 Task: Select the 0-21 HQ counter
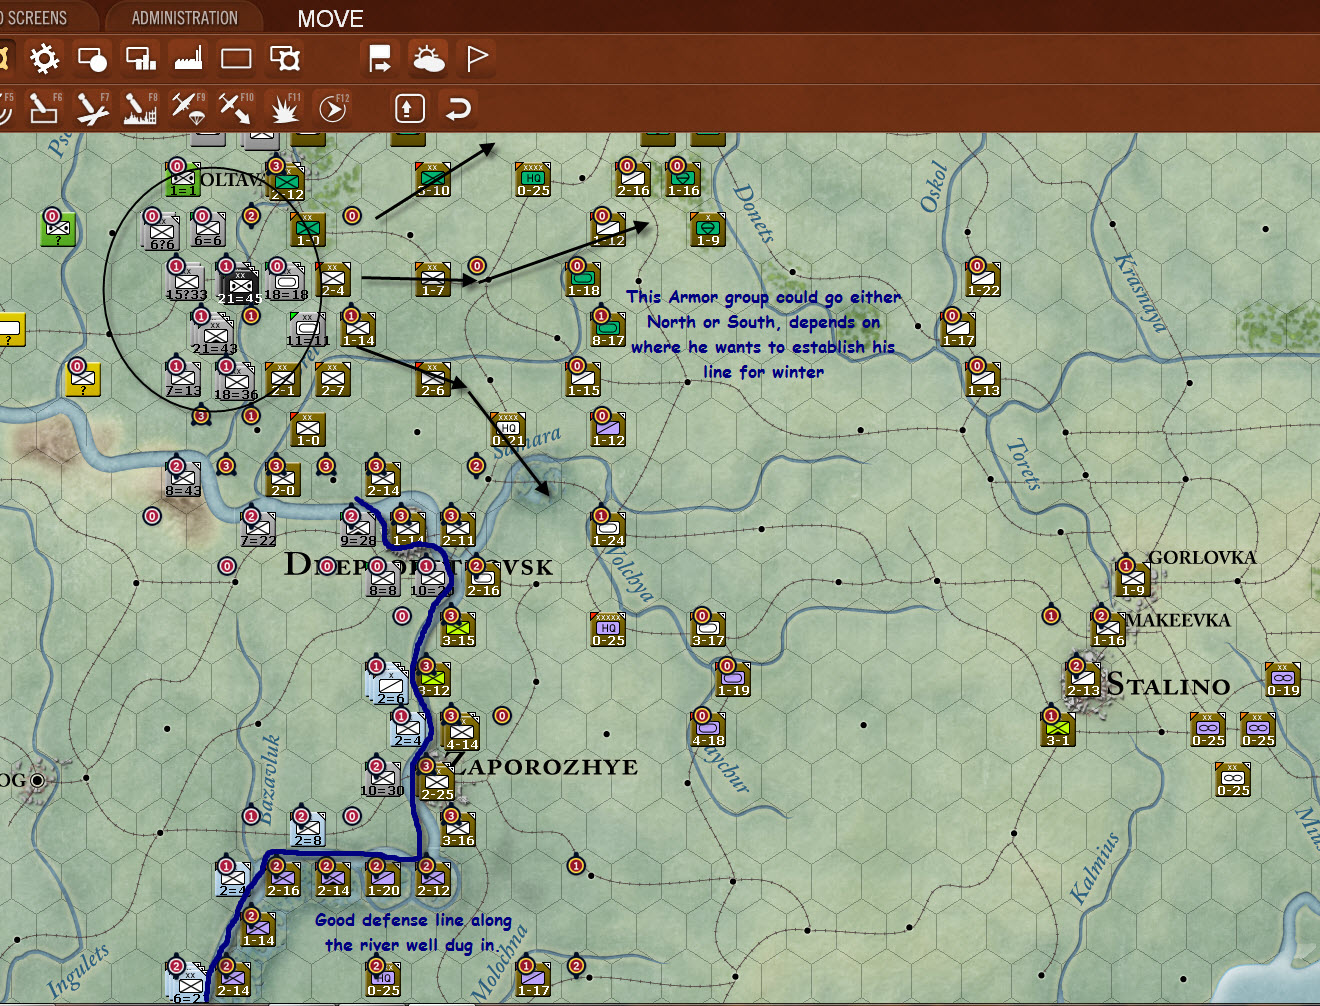click(508, 431)
